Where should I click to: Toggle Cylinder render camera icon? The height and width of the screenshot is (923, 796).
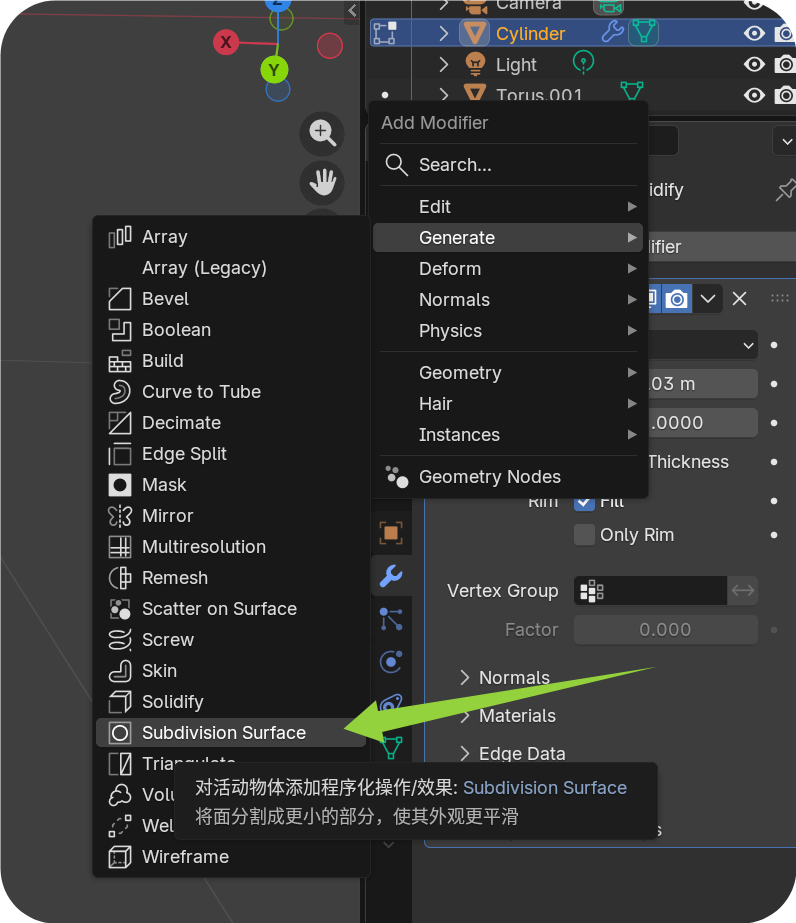[x=784, y=33]
